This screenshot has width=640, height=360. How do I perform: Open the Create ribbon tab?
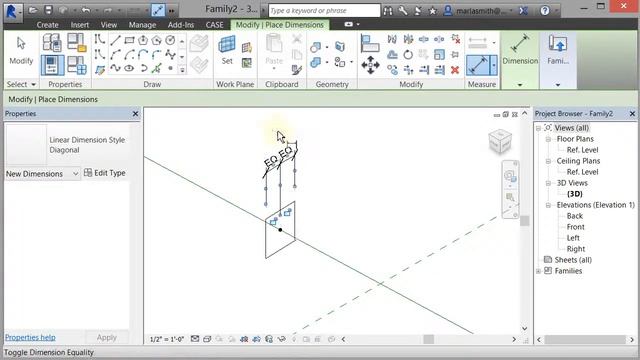point(47,25)
